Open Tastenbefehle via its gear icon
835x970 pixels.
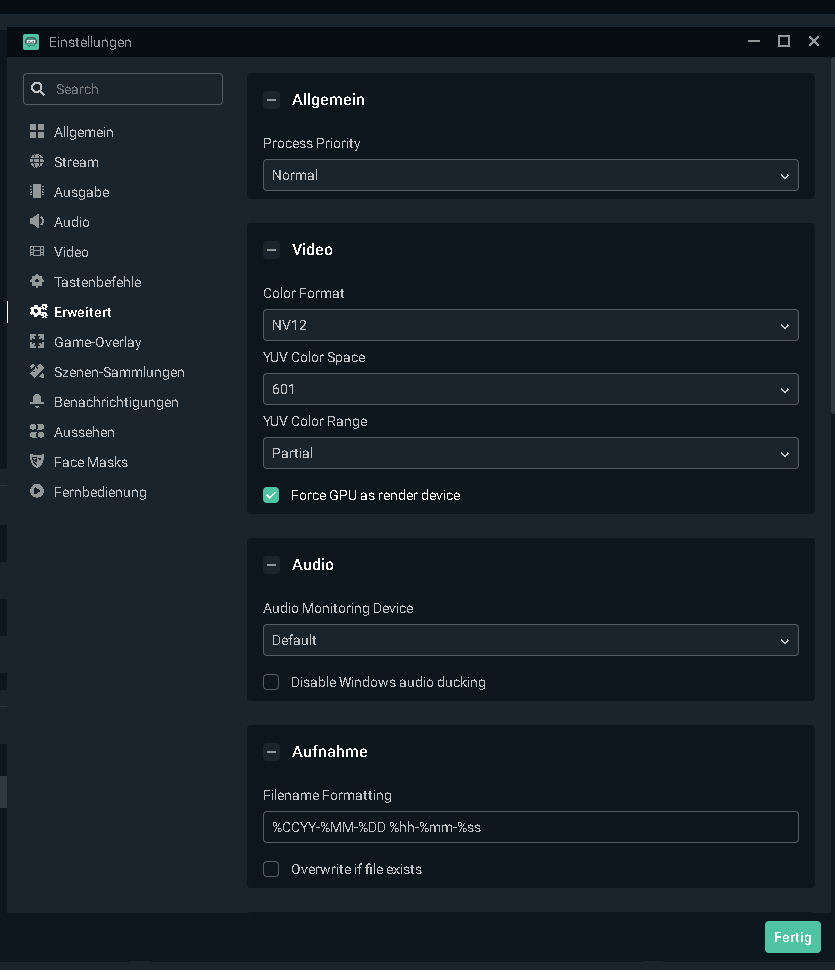tap(37, 282)
